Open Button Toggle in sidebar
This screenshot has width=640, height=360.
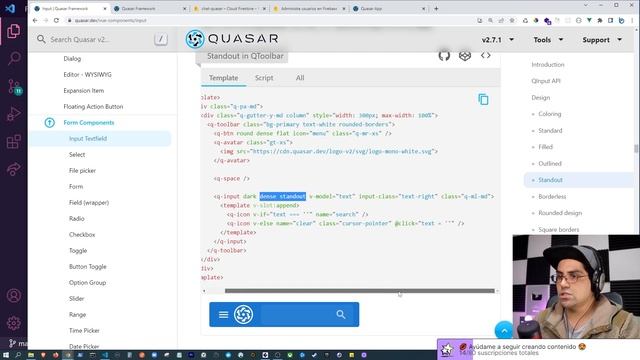pos(88,266)
